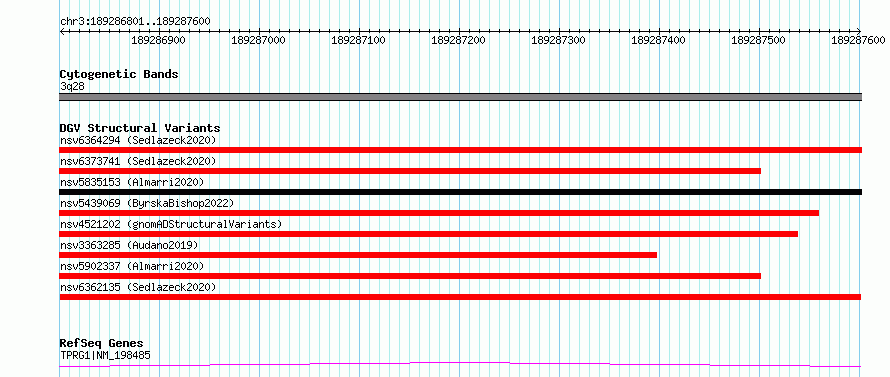Screen dimensions: 890x377
Task: Open nsv4521202 (gnomADStructuralVariants) label
Action: pos(171,224)
